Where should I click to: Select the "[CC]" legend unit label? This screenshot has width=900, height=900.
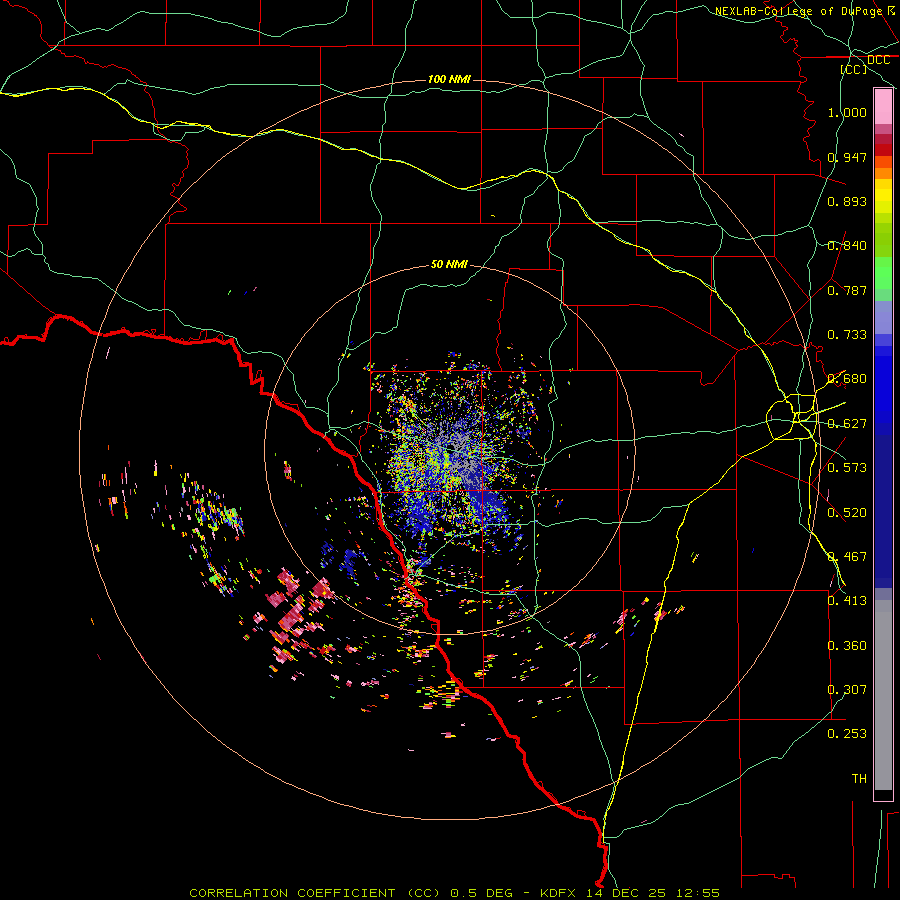coord(854,69)
